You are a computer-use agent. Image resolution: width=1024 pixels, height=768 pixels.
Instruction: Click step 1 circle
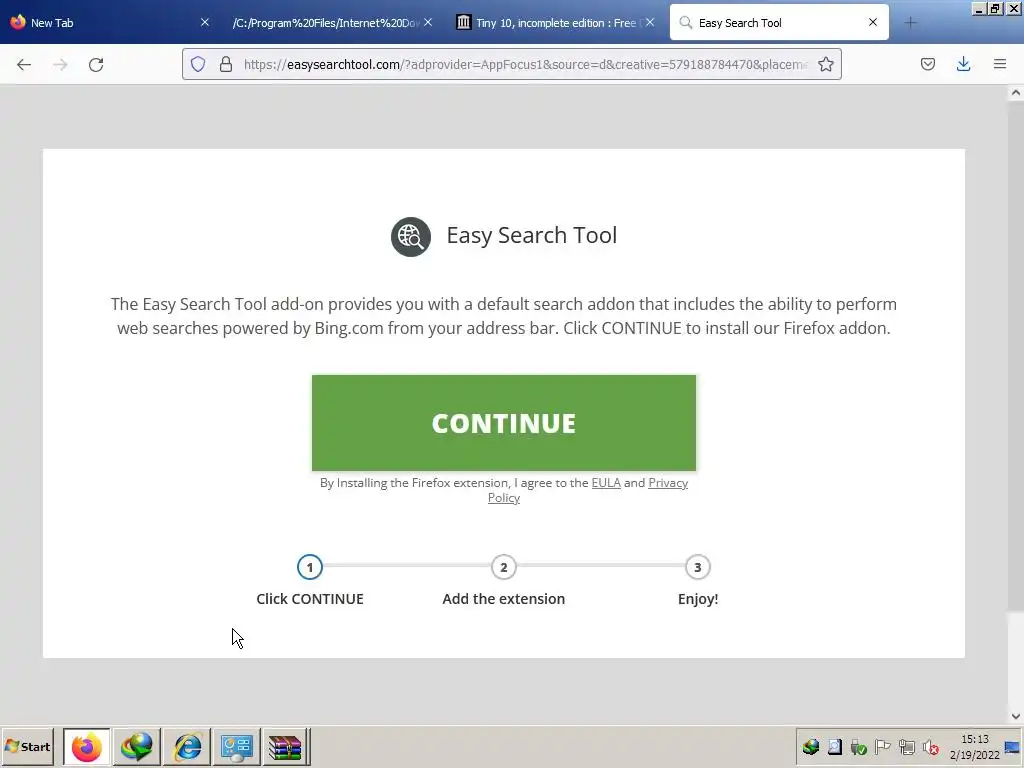(x=310, y=567)
